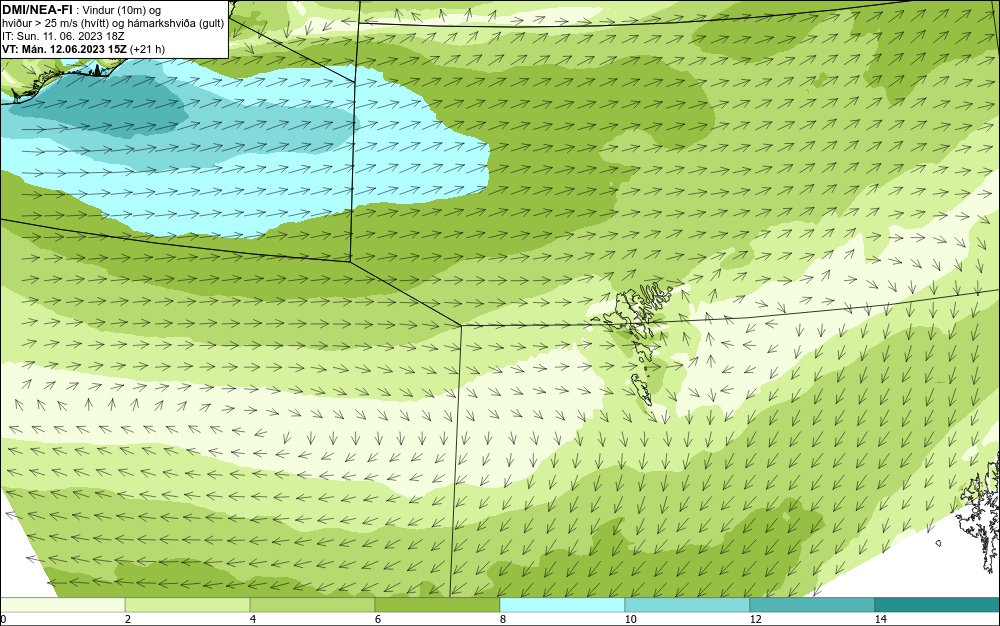Click the "Vindur (10m) og" header text
1000x626 pixels.
pos(122,10)
